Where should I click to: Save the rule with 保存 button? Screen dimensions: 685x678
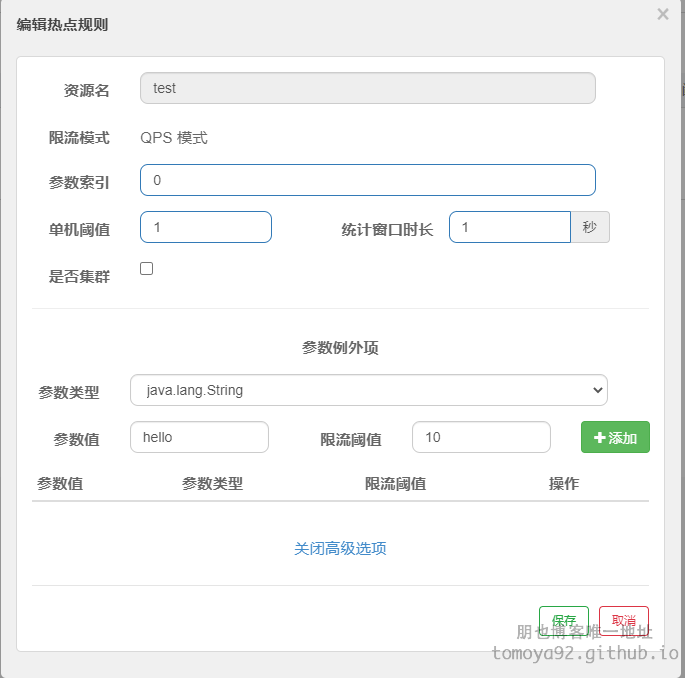564,620
